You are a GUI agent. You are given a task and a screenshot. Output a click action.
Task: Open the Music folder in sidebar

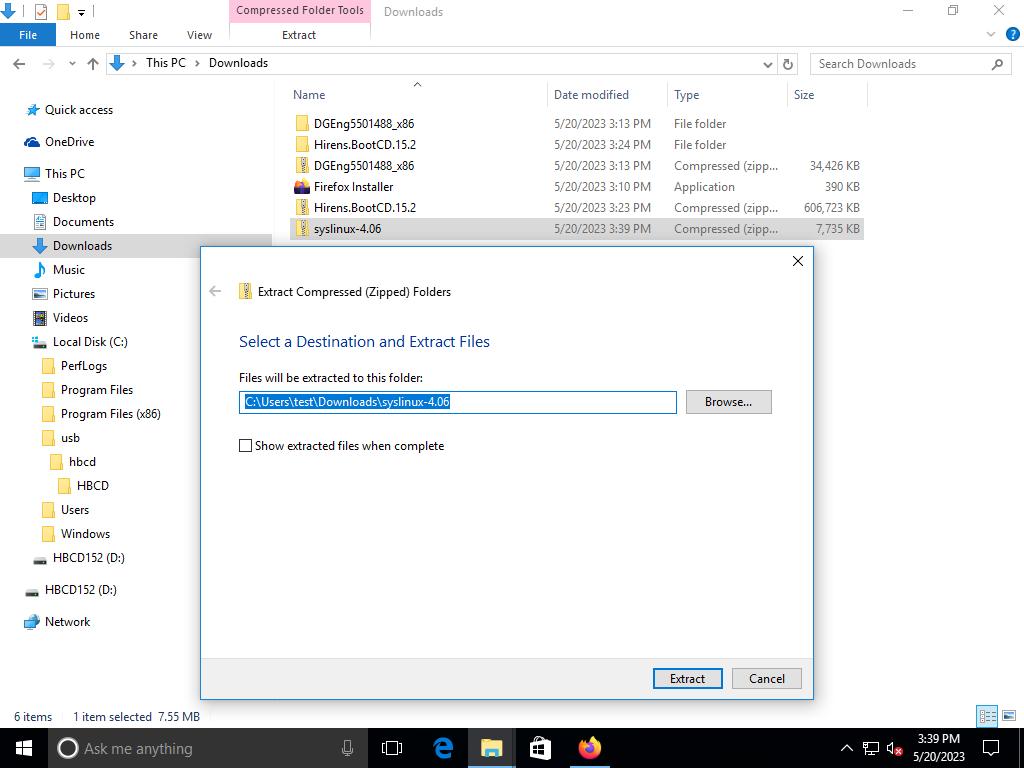[68, 270]
